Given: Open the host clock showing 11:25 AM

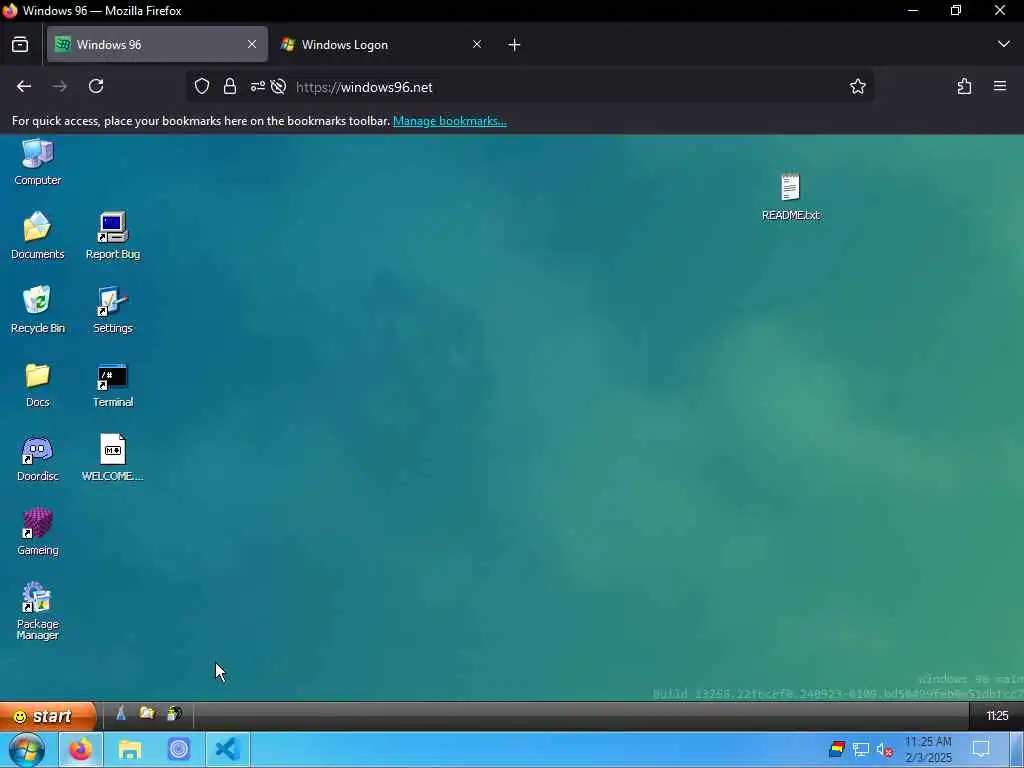Looking at the screenshot, I should click(928, 750).
